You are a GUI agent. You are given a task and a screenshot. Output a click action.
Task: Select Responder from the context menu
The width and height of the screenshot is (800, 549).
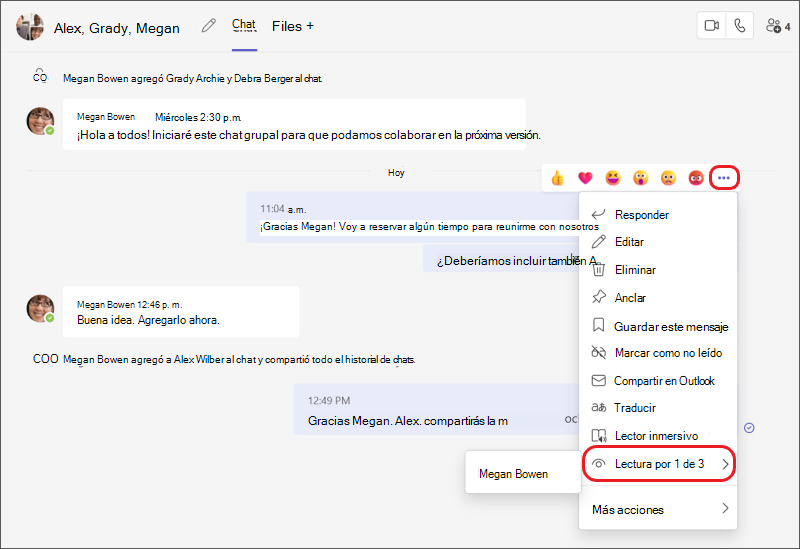pos(658,215)
